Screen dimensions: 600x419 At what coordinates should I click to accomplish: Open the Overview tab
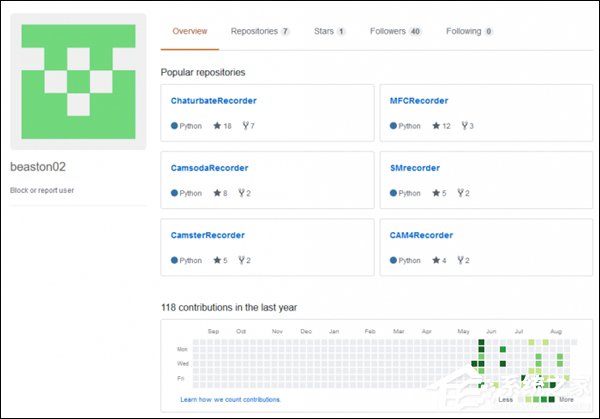point(190,32)
